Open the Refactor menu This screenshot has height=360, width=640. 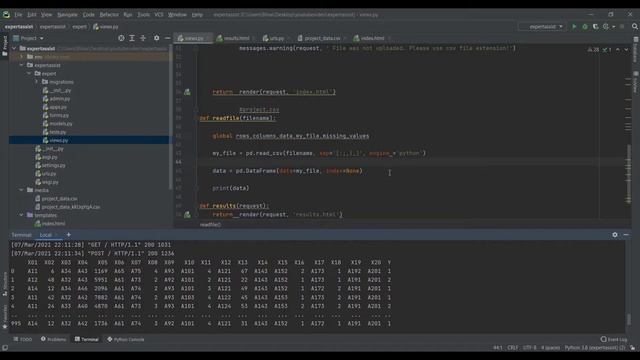(109, 15)
